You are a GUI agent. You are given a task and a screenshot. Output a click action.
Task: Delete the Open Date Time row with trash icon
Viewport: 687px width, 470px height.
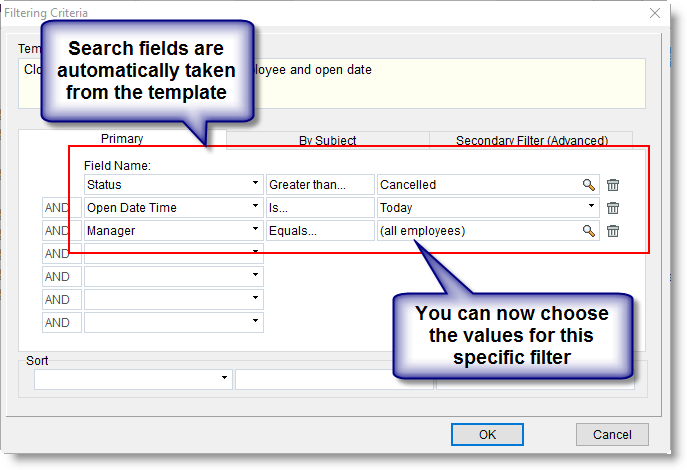613,208
